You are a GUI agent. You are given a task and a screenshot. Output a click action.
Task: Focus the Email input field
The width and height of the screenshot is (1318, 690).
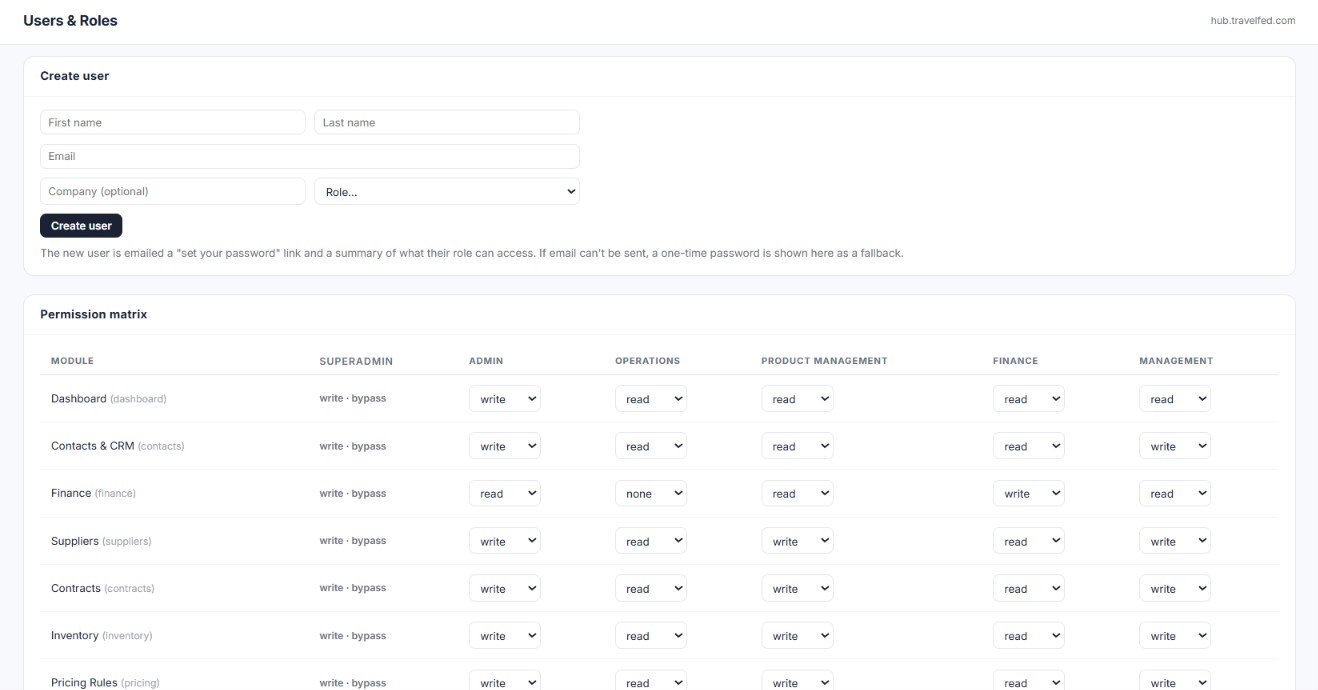[310, 156]
